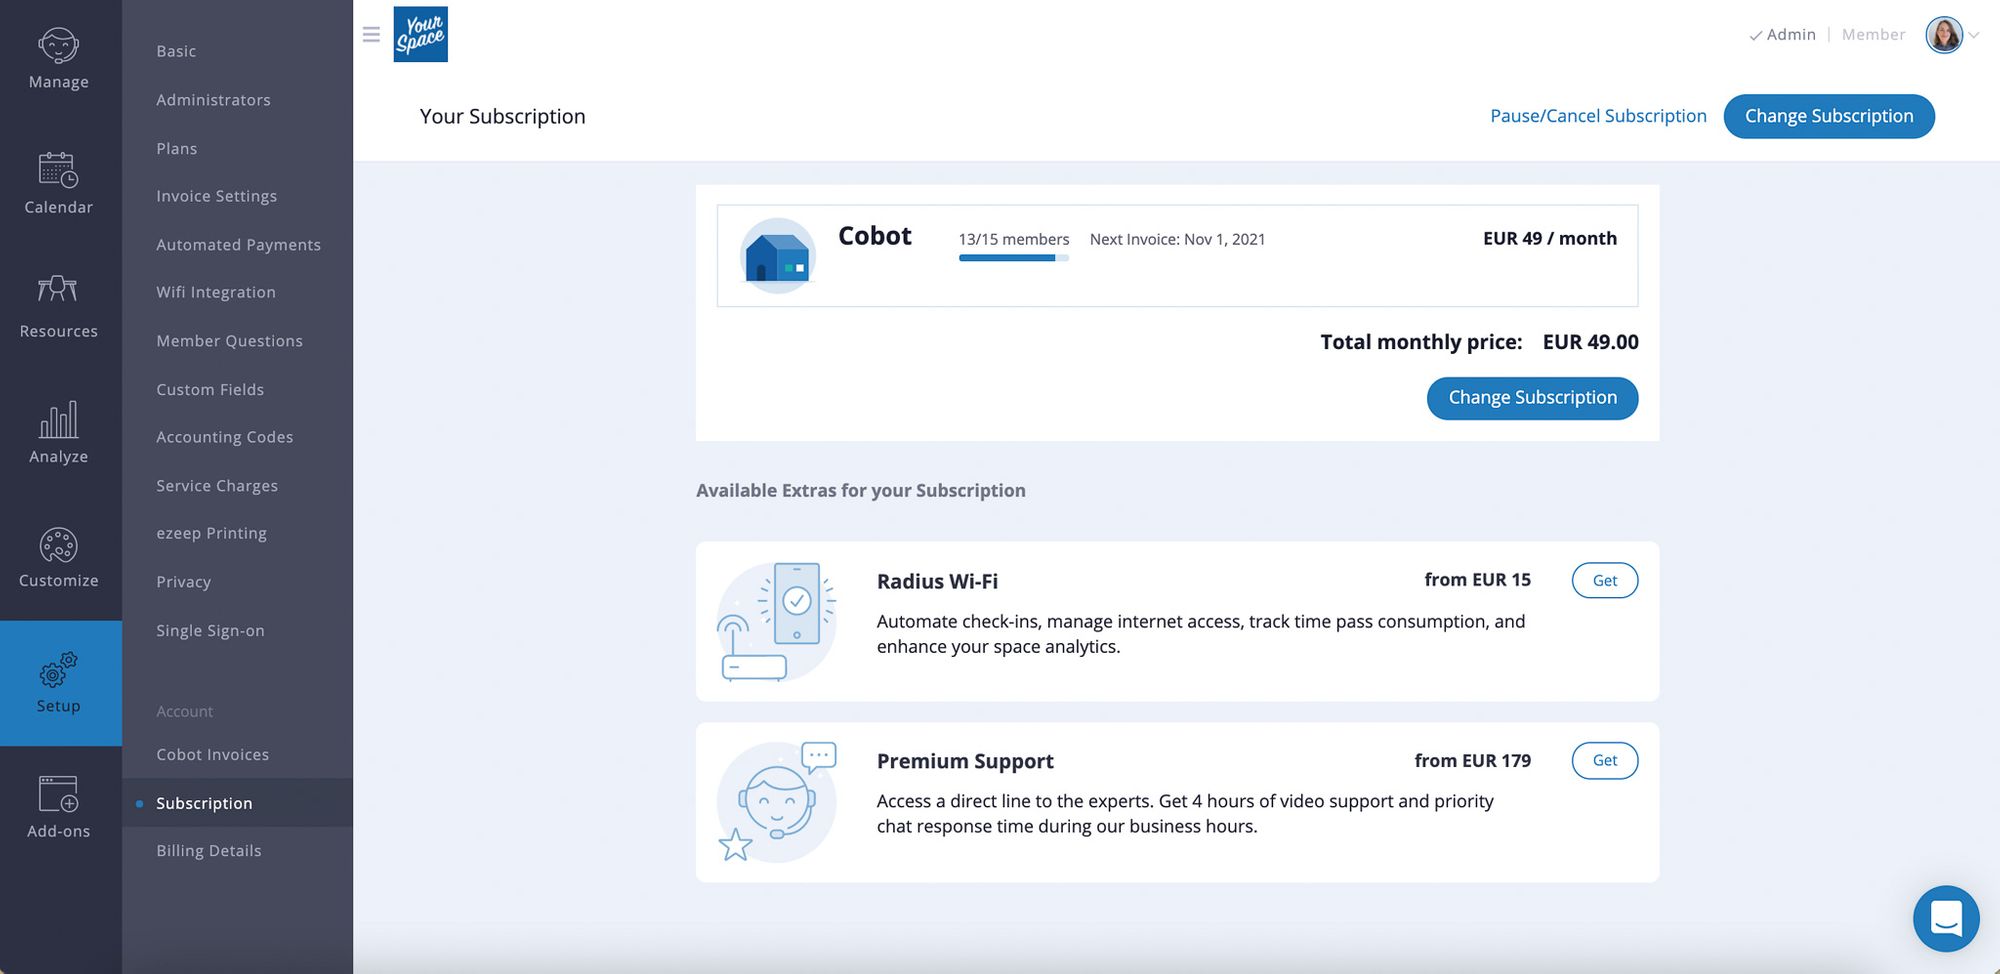Switch to Admin view
The width and height of the screenshot is (2000, 974).
point(1782,35)
